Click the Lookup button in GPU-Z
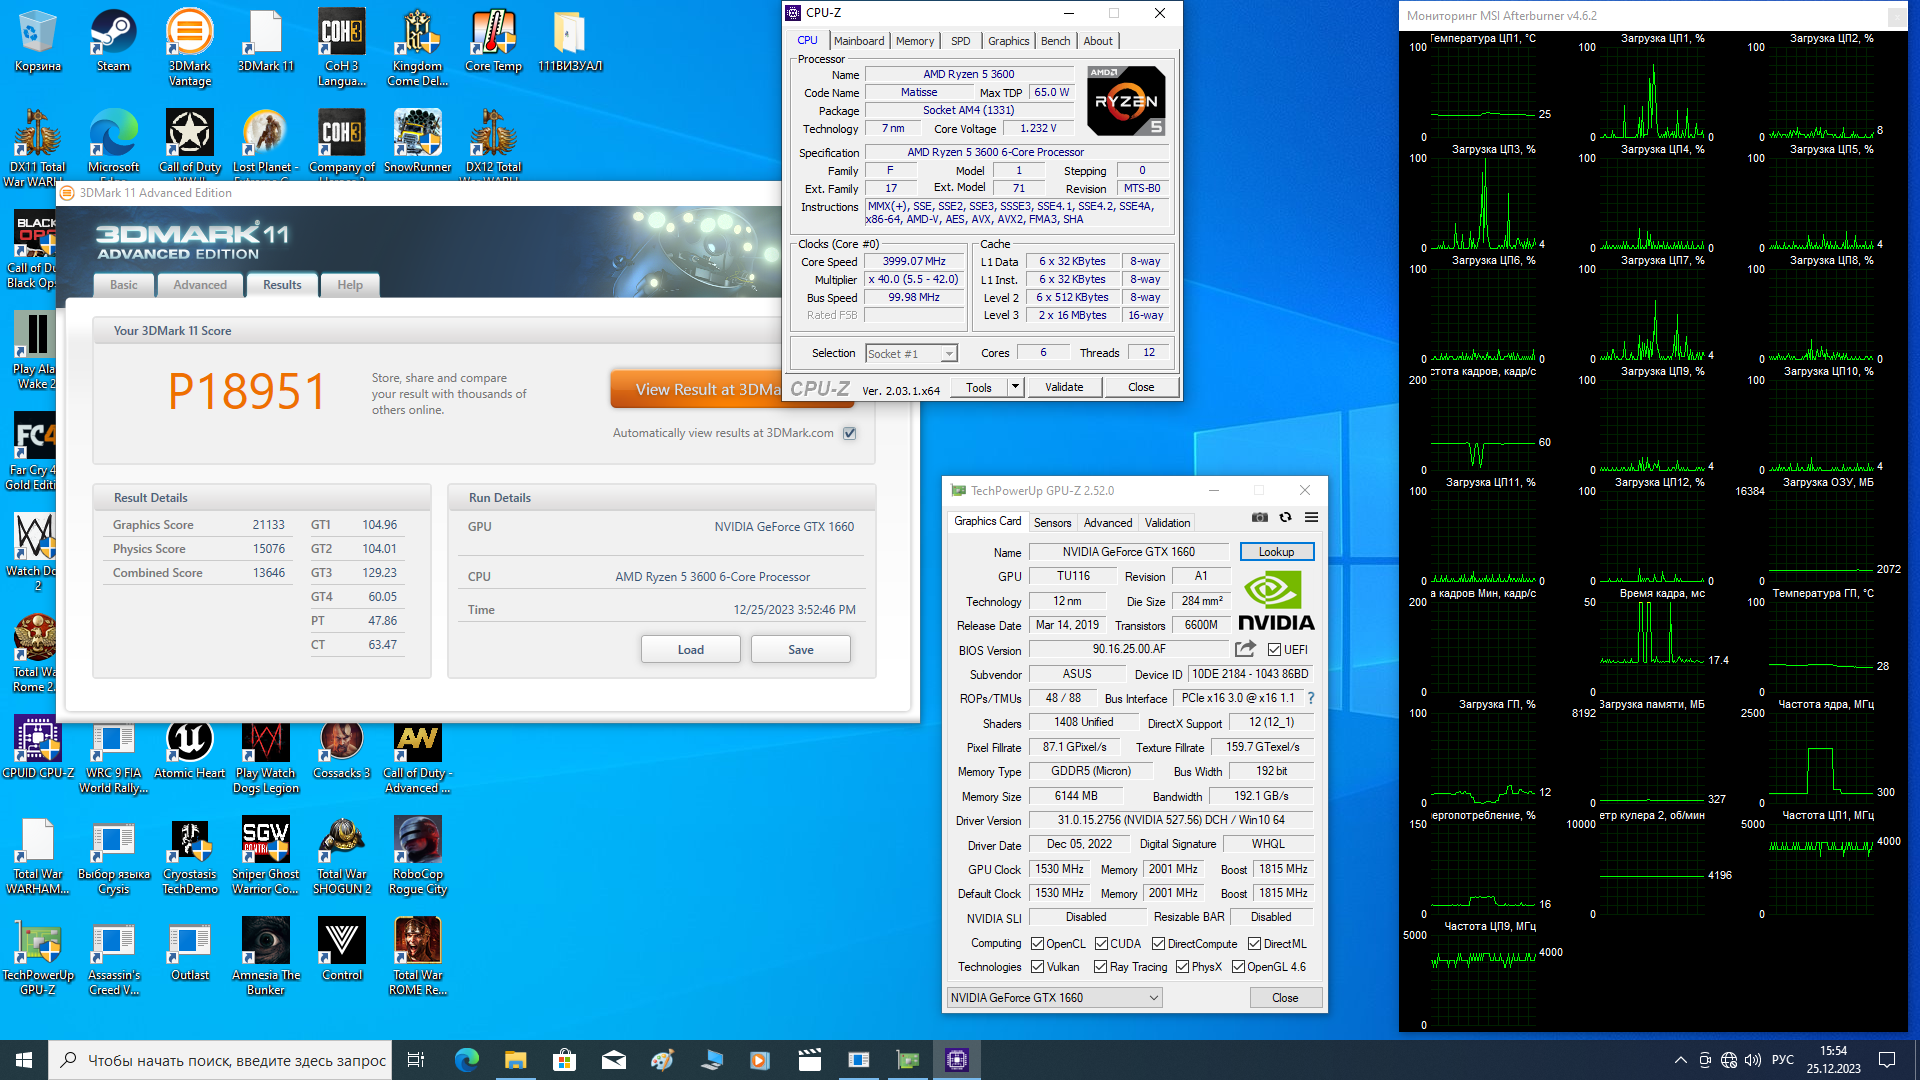Viewport: 1920px width, 1080px height. [x=1276, y=552]
